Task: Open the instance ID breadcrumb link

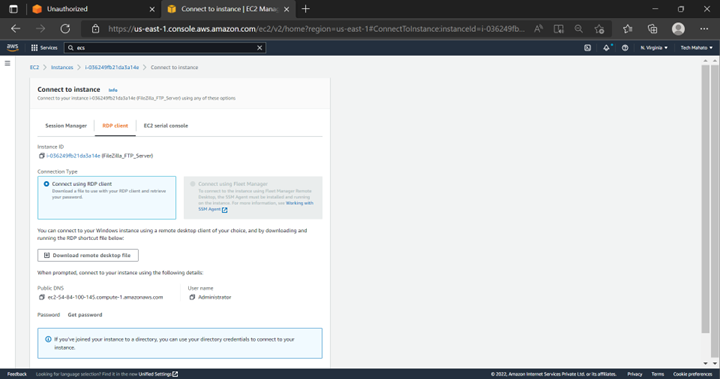Action: click(x=112, y=68)
